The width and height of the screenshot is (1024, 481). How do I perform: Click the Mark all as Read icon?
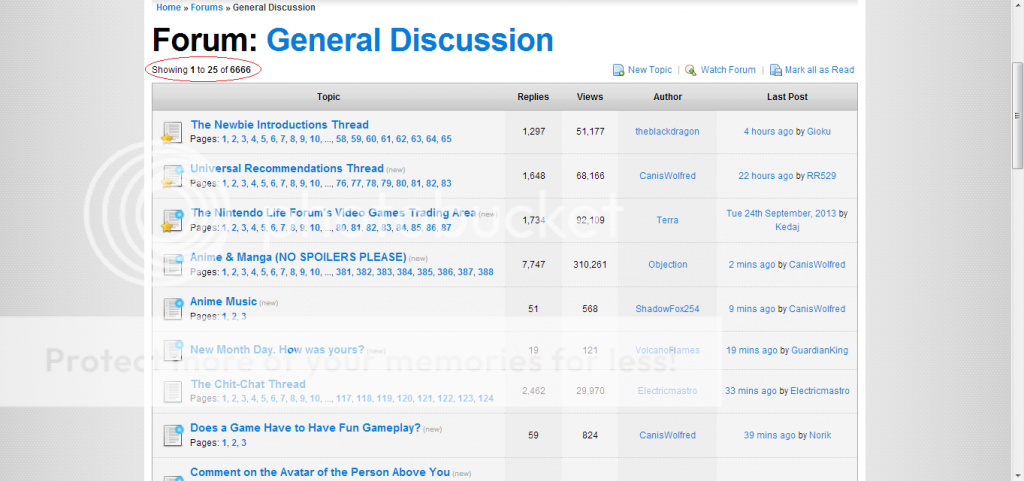(775, 70)
